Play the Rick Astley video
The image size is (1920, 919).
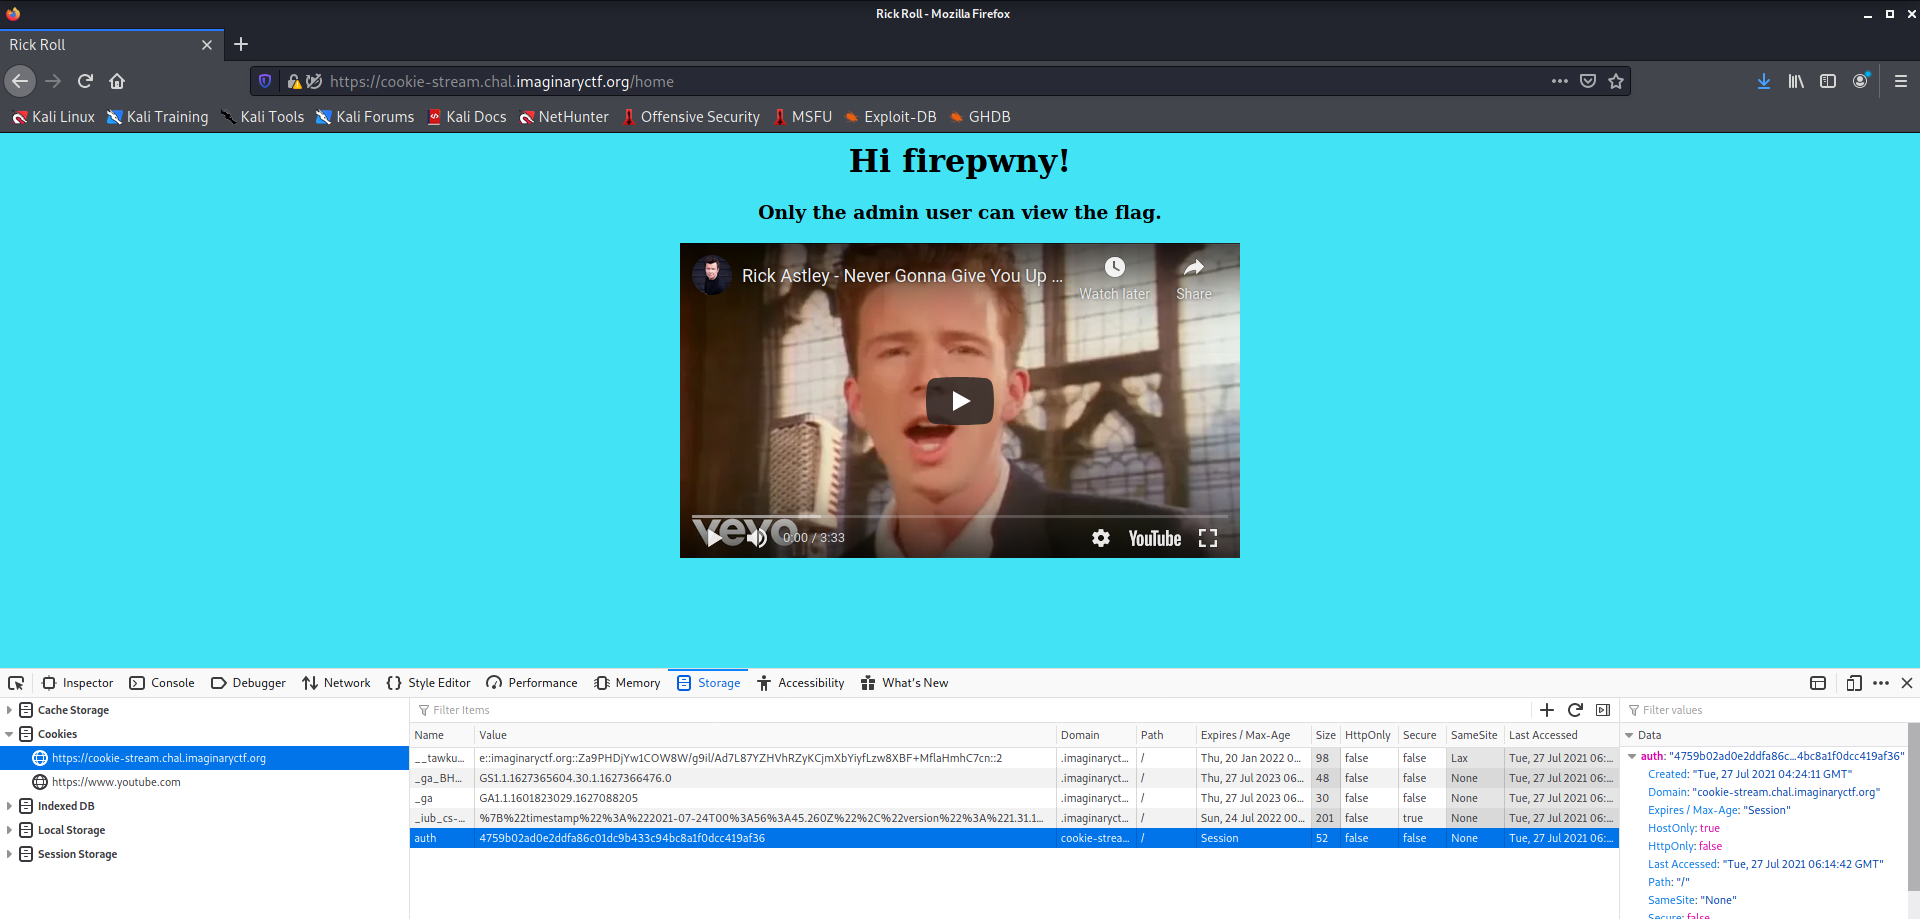pyautogui.click(x=959, y=401)
